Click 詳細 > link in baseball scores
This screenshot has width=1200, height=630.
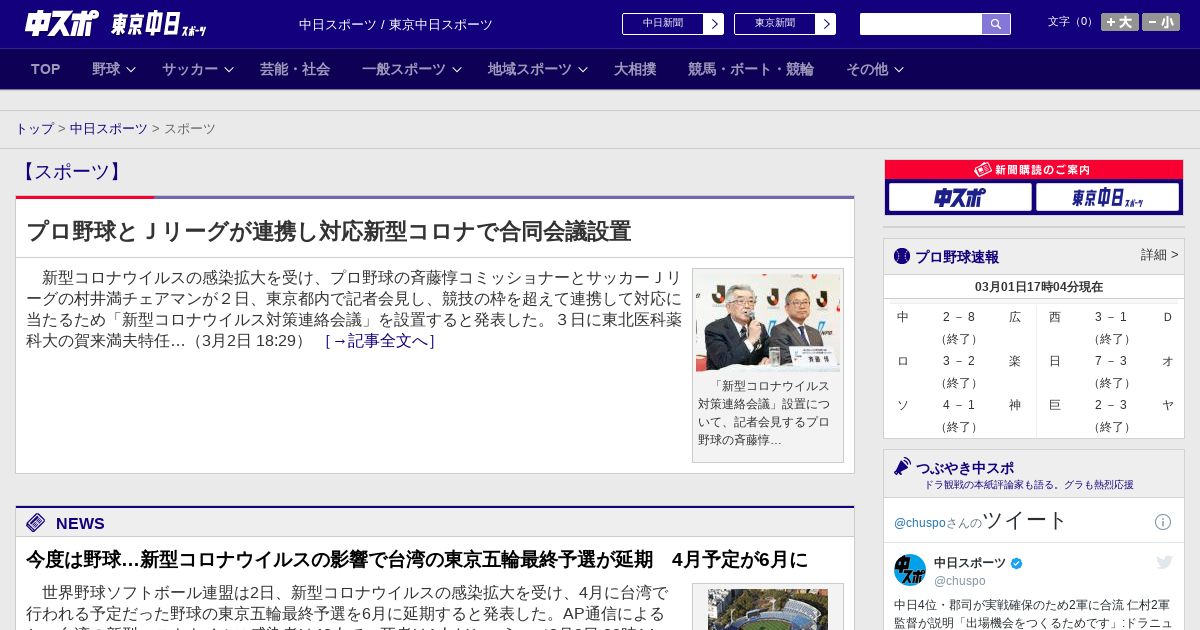1159,255
